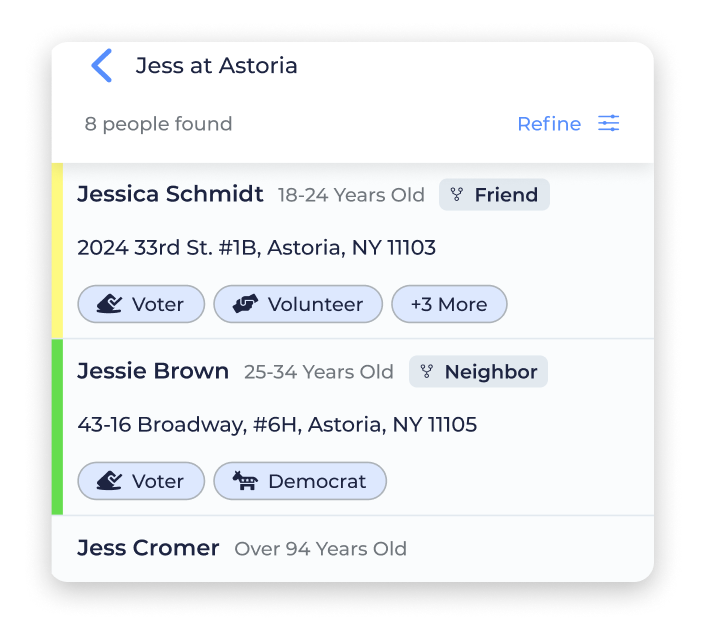Open the Refine filter options
This screenshot has width=703, height=640.
549,124
